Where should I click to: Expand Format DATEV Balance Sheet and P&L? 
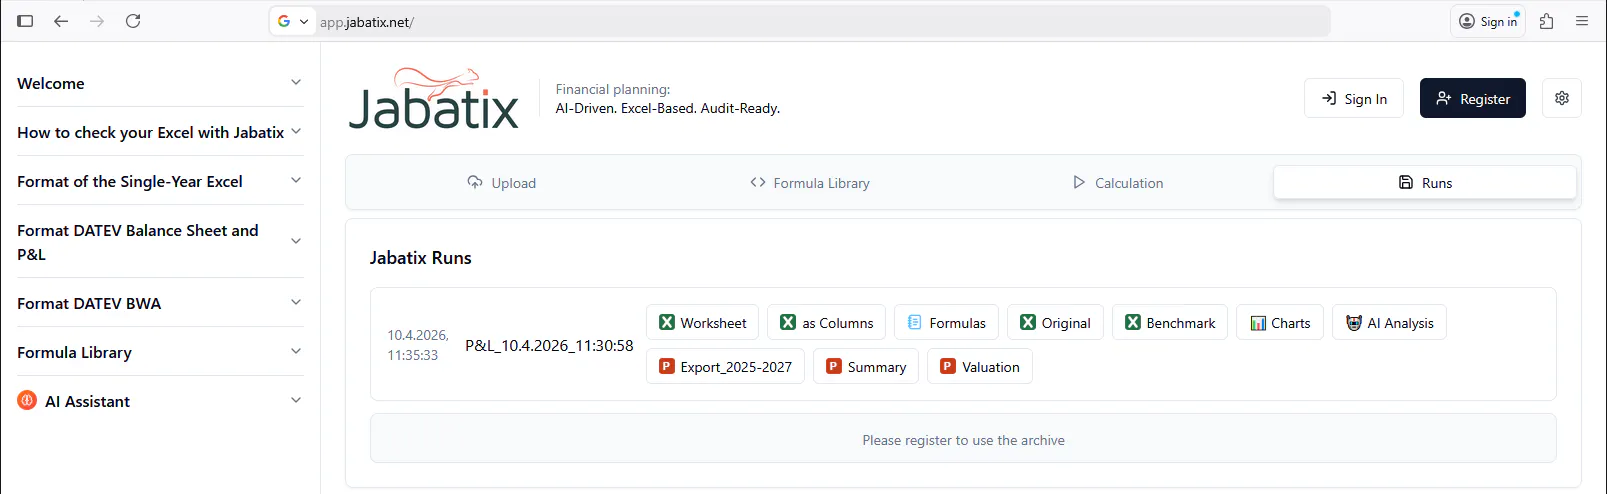[x=160, y=242]
